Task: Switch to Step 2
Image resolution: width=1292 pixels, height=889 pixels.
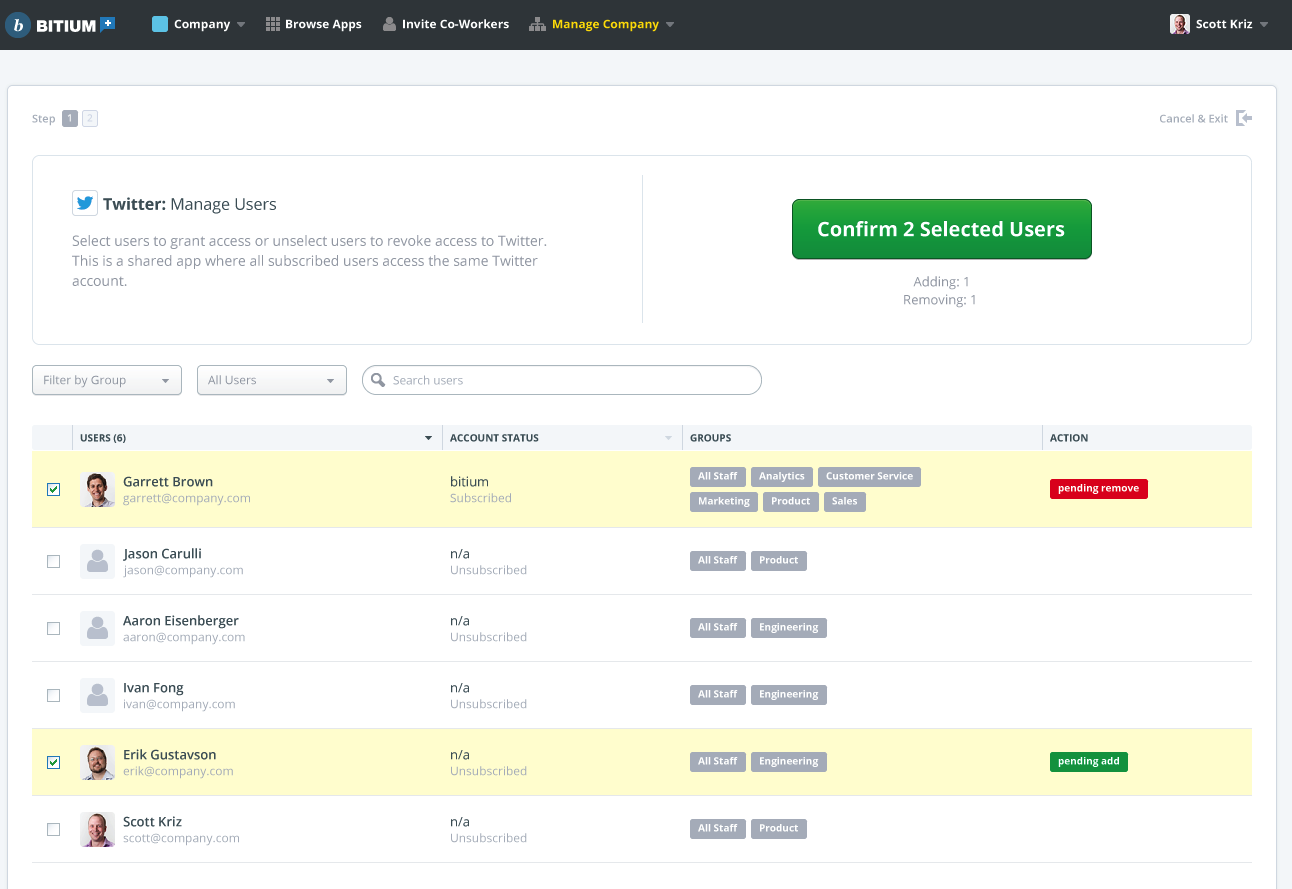Action: pos(89,118)
